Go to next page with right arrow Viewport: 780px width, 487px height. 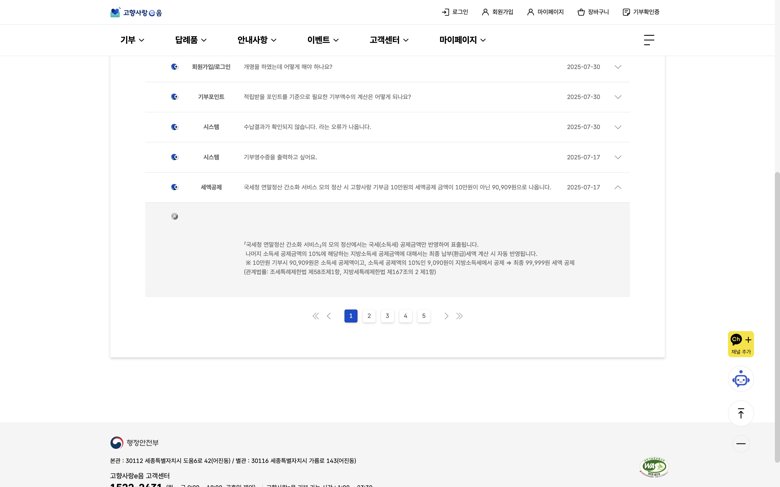click(x=446, y=316)
